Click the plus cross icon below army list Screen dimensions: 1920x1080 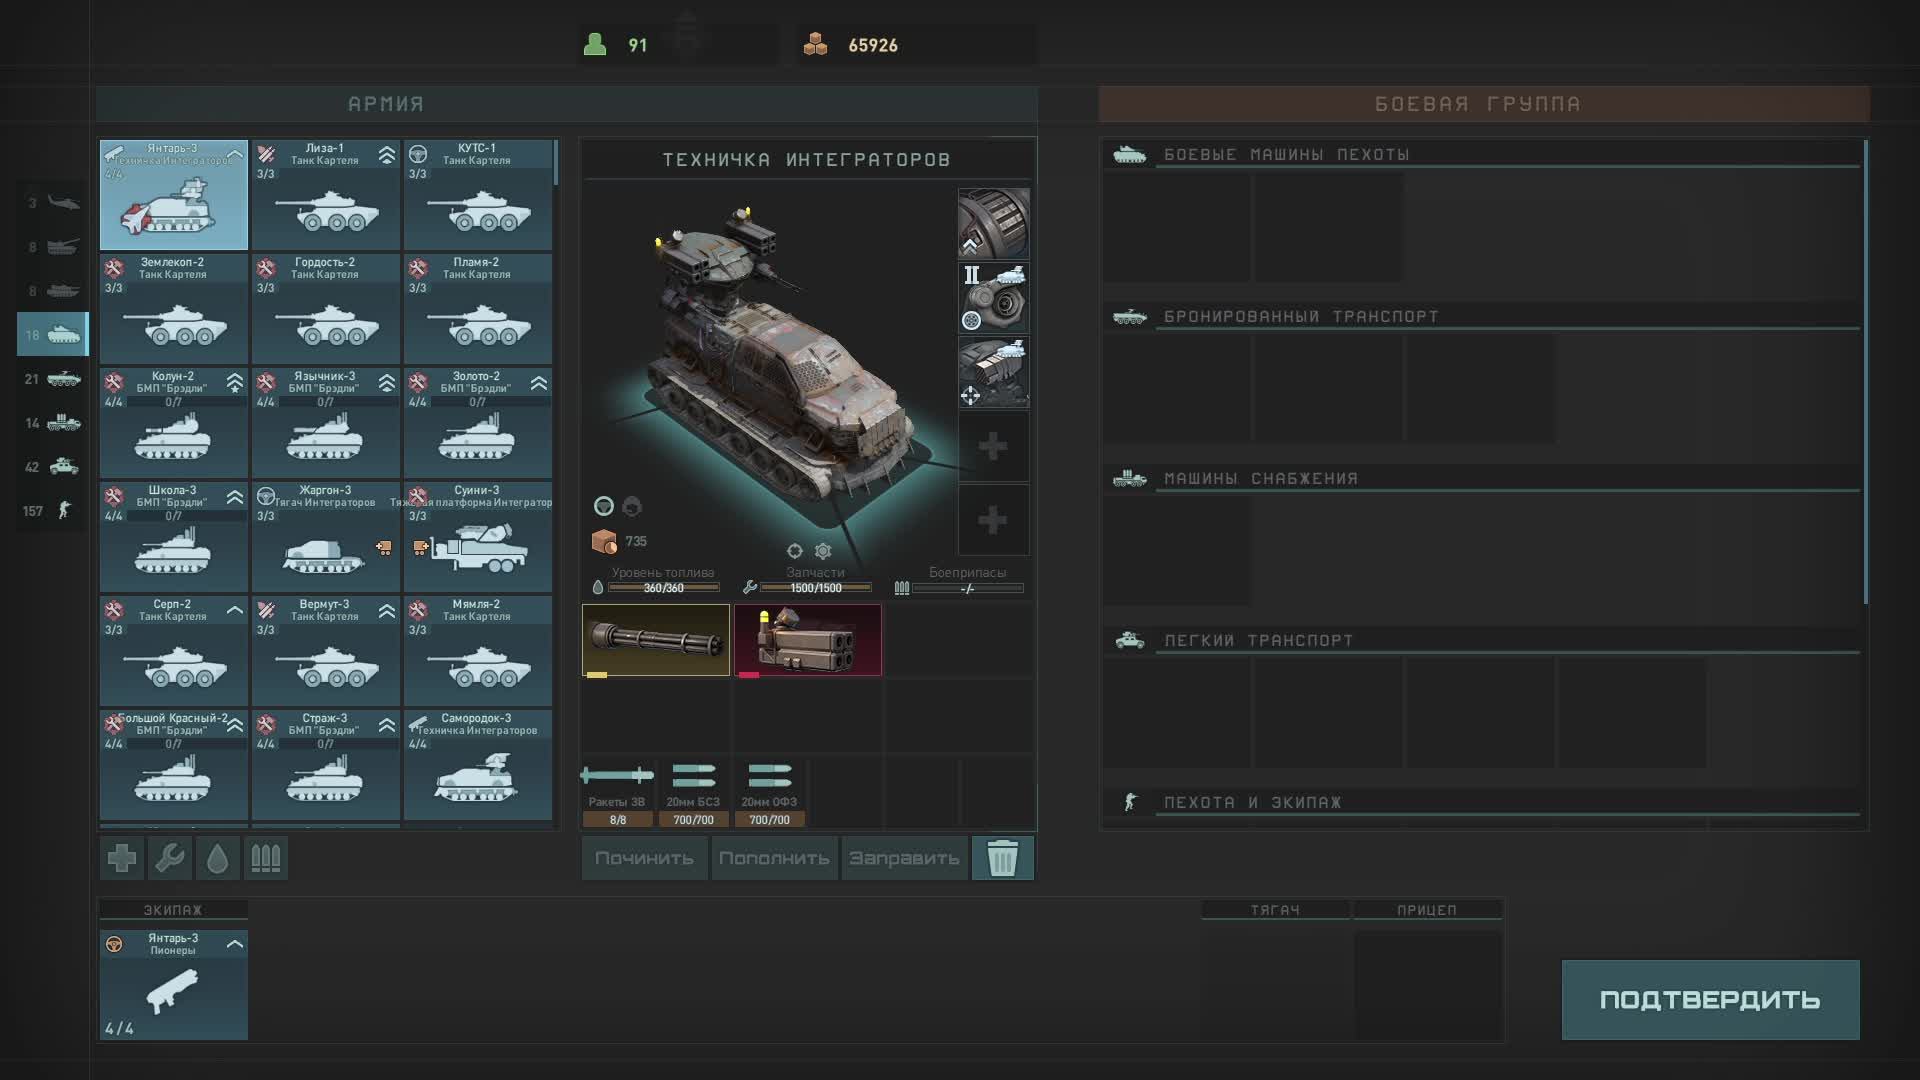tap(122, 858)
